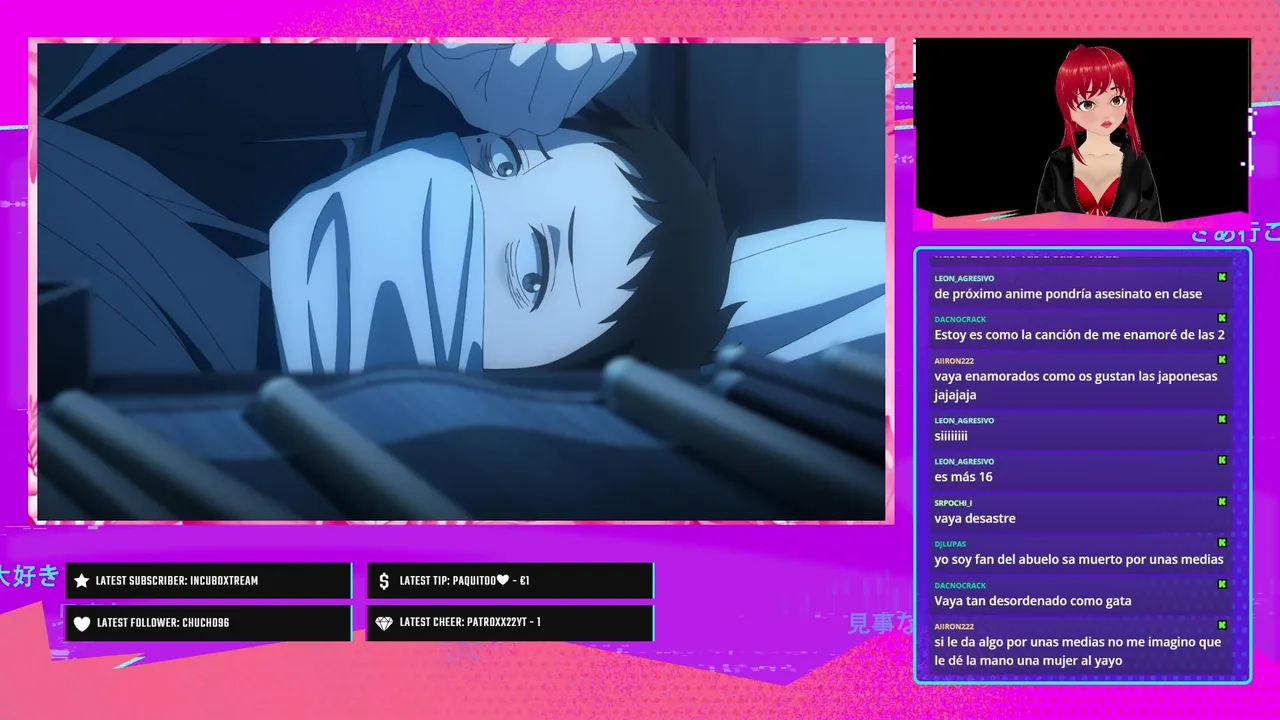The width and height of the screenshot is (1280, 720).
Task: Select message 'vaya enamorados como os gustan las japonesas'
Action: 1076,385
